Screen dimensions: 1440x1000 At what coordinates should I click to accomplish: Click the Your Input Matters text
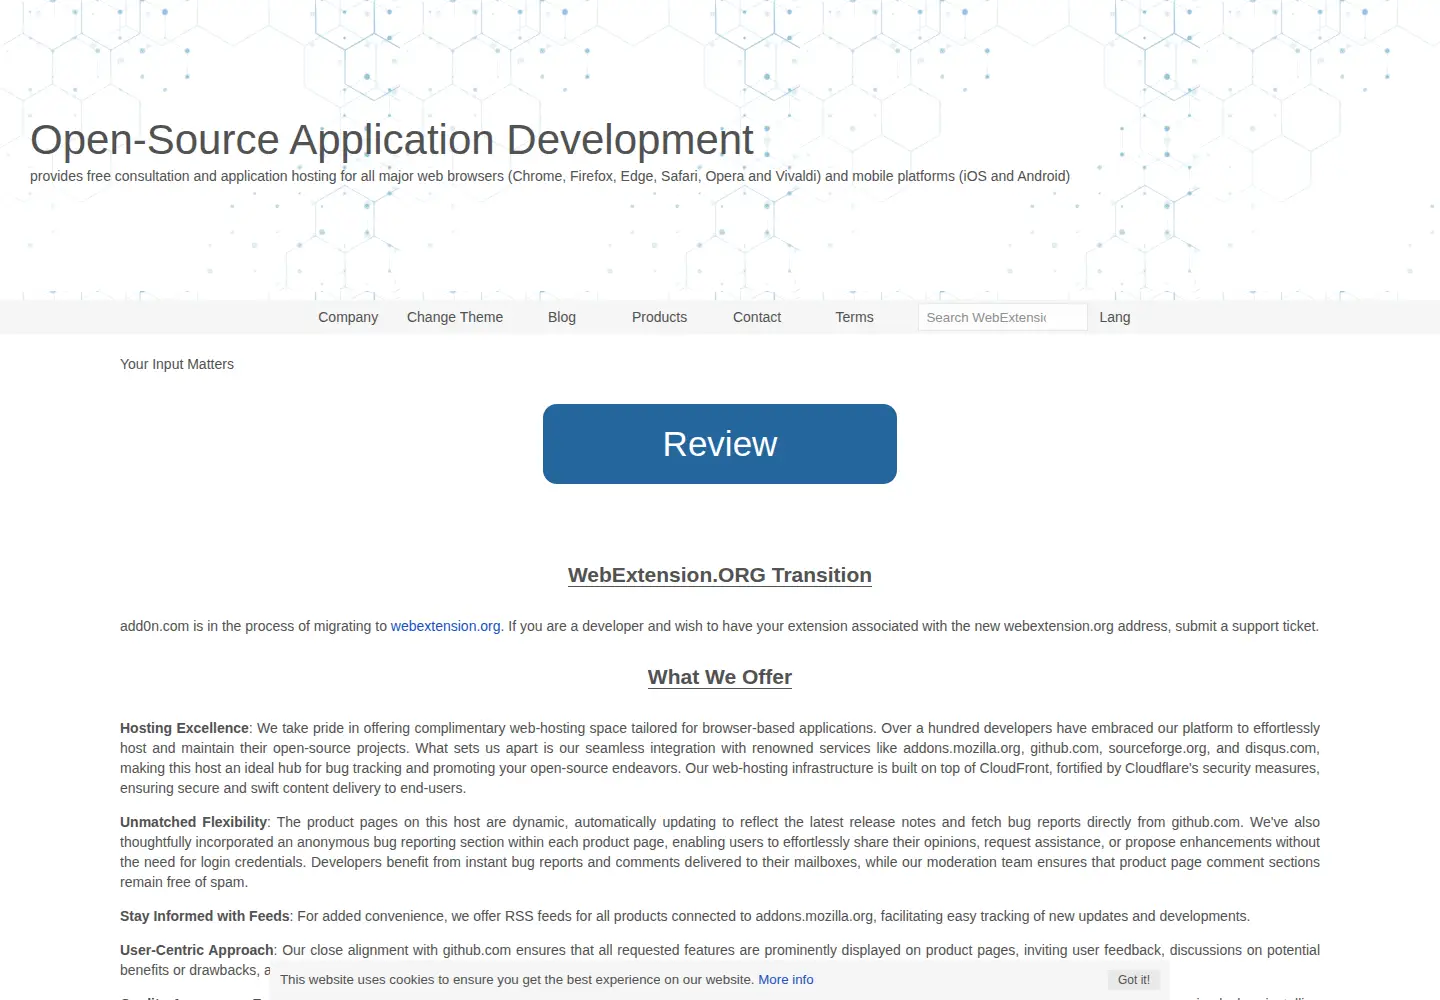tap(177, 364)
